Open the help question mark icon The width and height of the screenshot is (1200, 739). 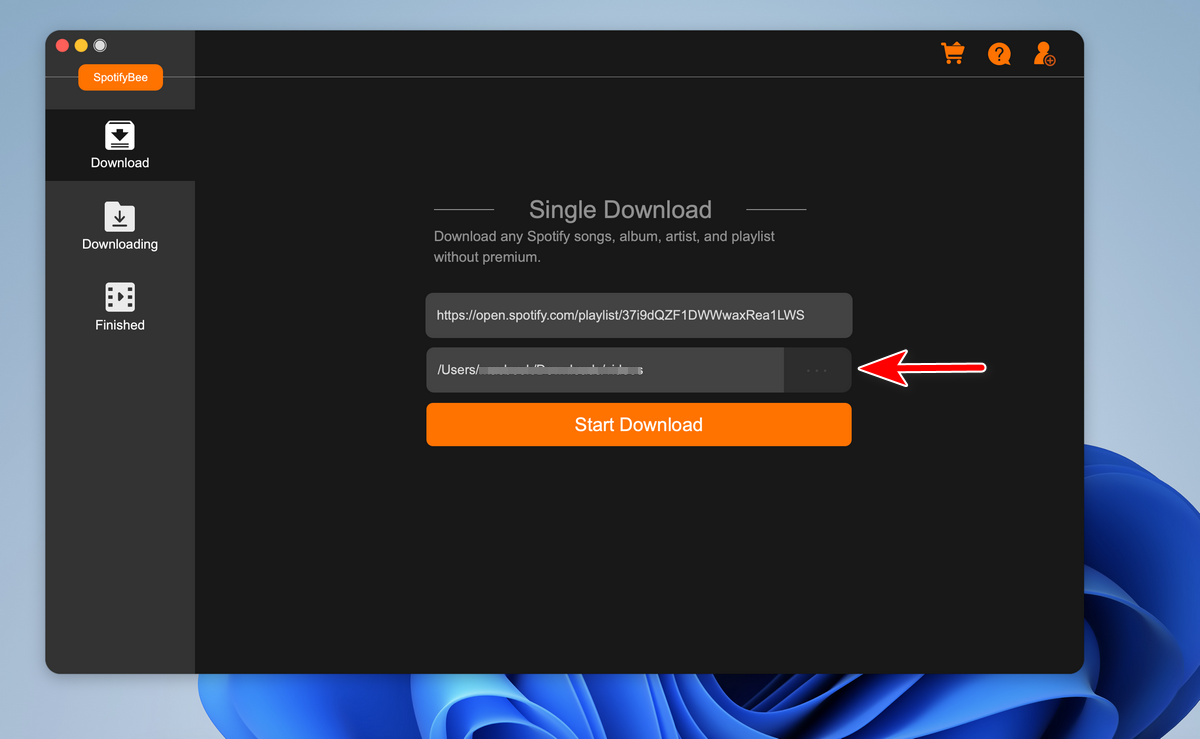click(999, 54)
